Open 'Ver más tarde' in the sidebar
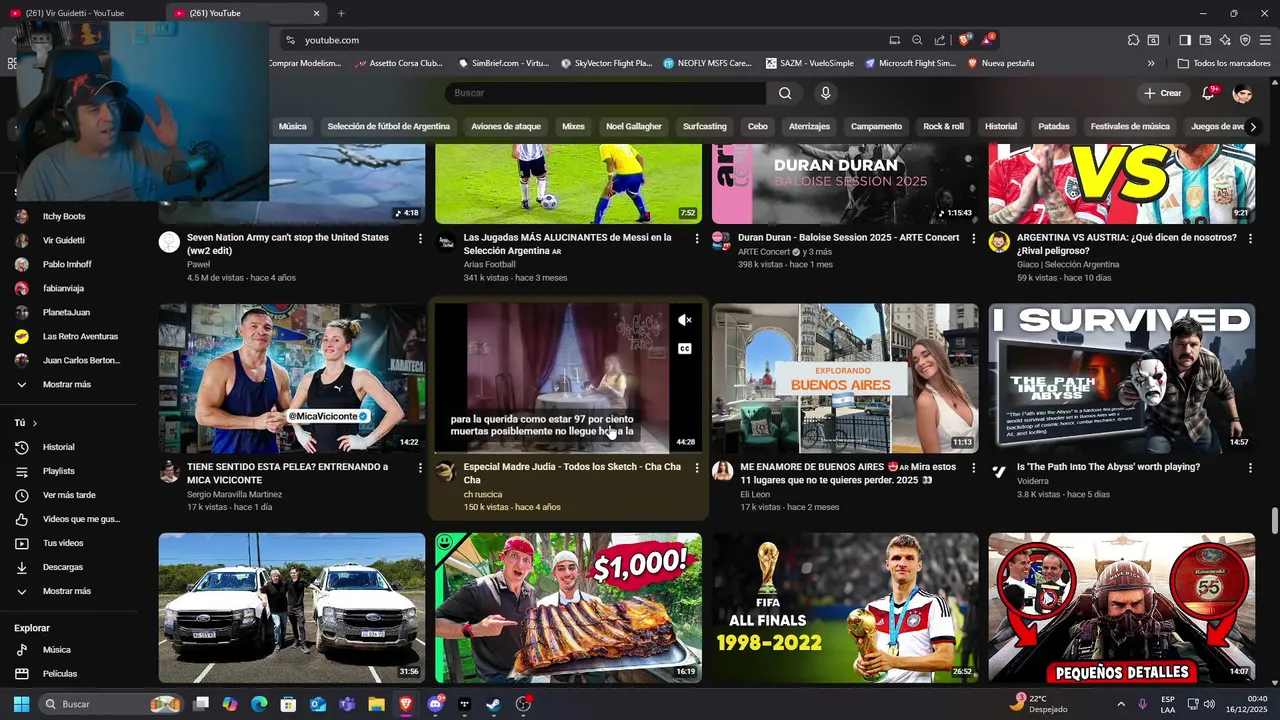 click(69, 495)
